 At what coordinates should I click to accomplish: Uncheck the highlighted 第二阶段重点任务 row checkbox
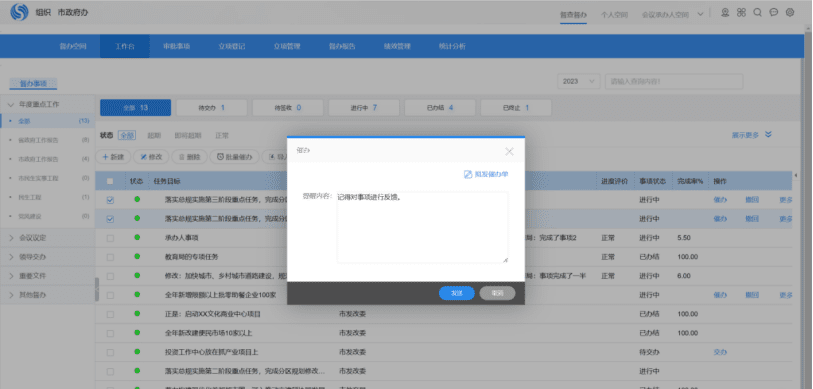(110, 219)
